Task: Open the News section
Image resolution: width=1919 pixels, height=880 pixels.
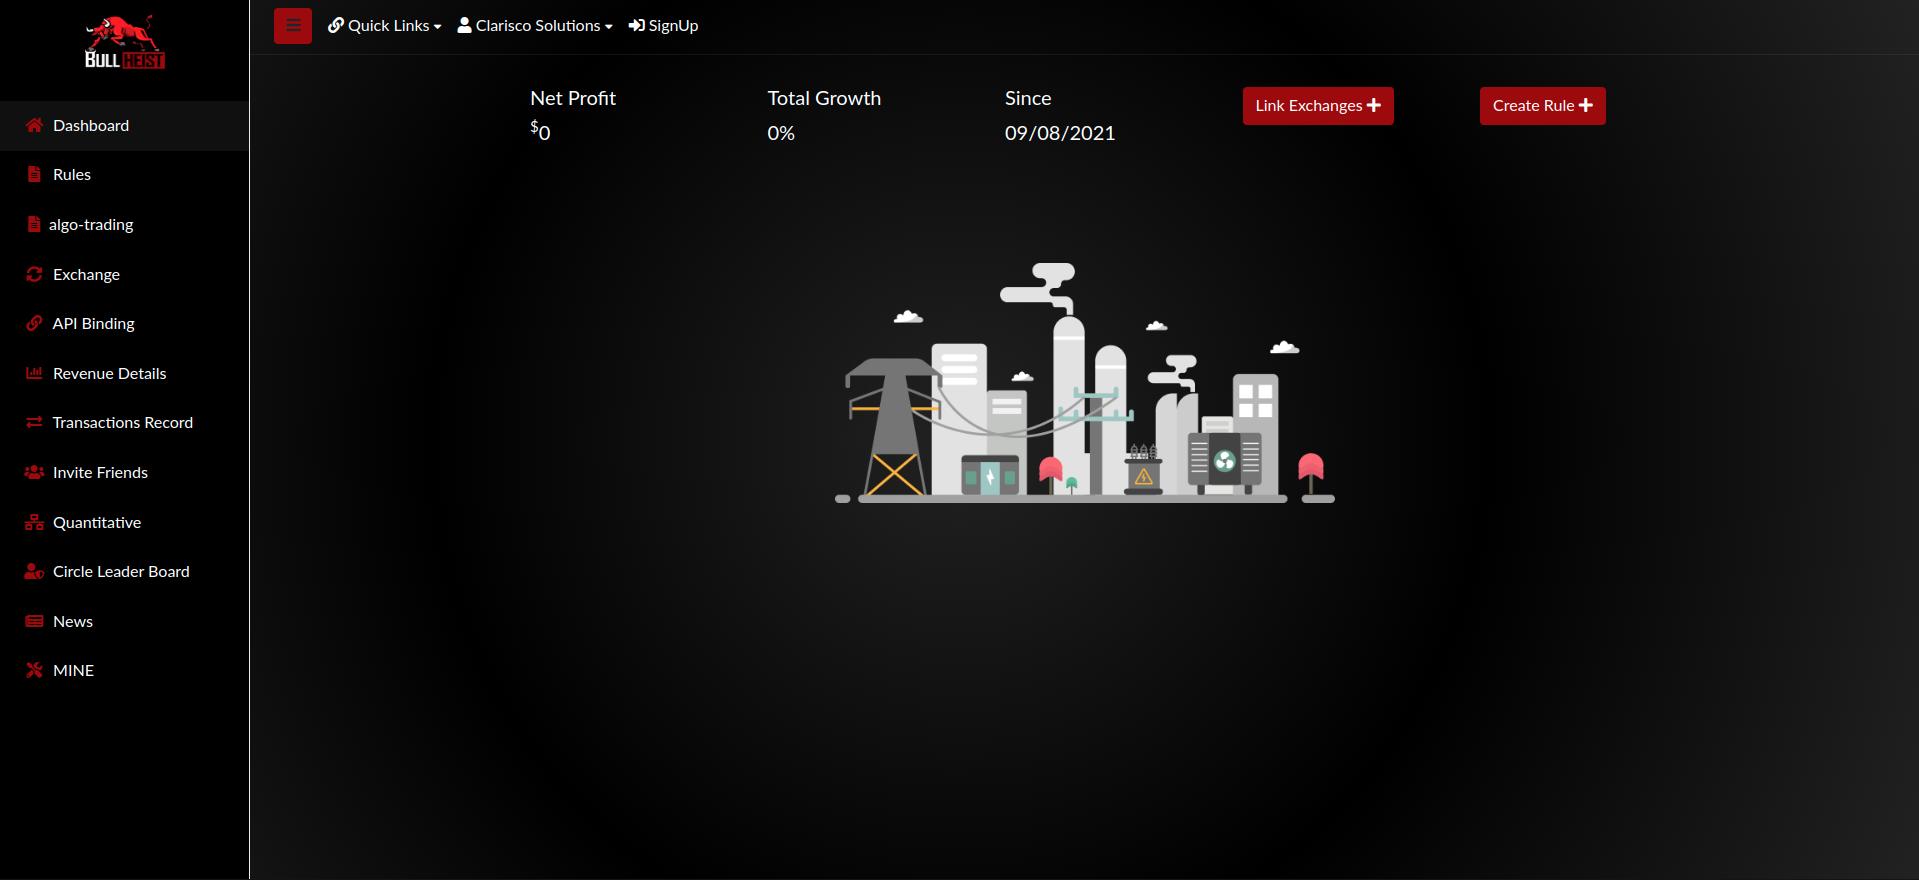Action: click(124, 622)
